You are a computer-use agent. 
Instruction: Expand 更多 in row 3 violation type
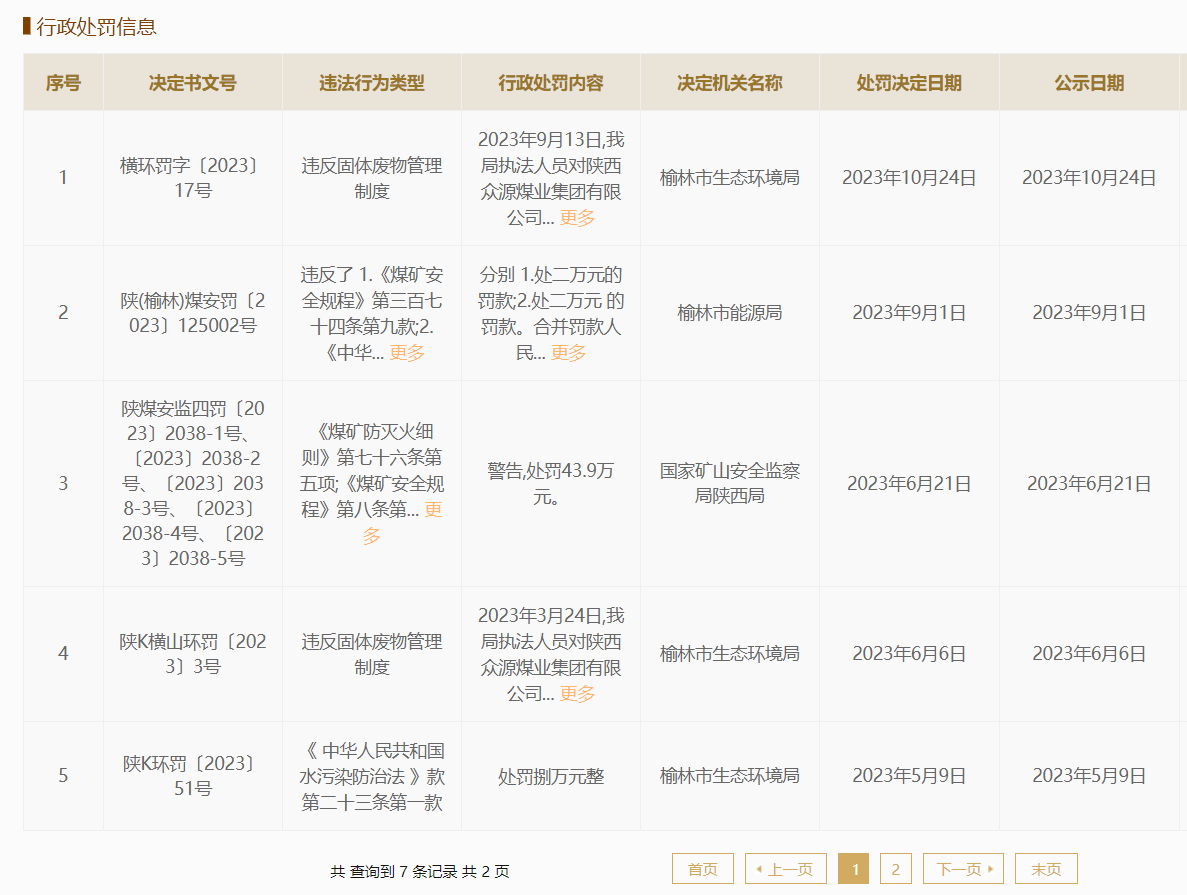tap(432, 511)
